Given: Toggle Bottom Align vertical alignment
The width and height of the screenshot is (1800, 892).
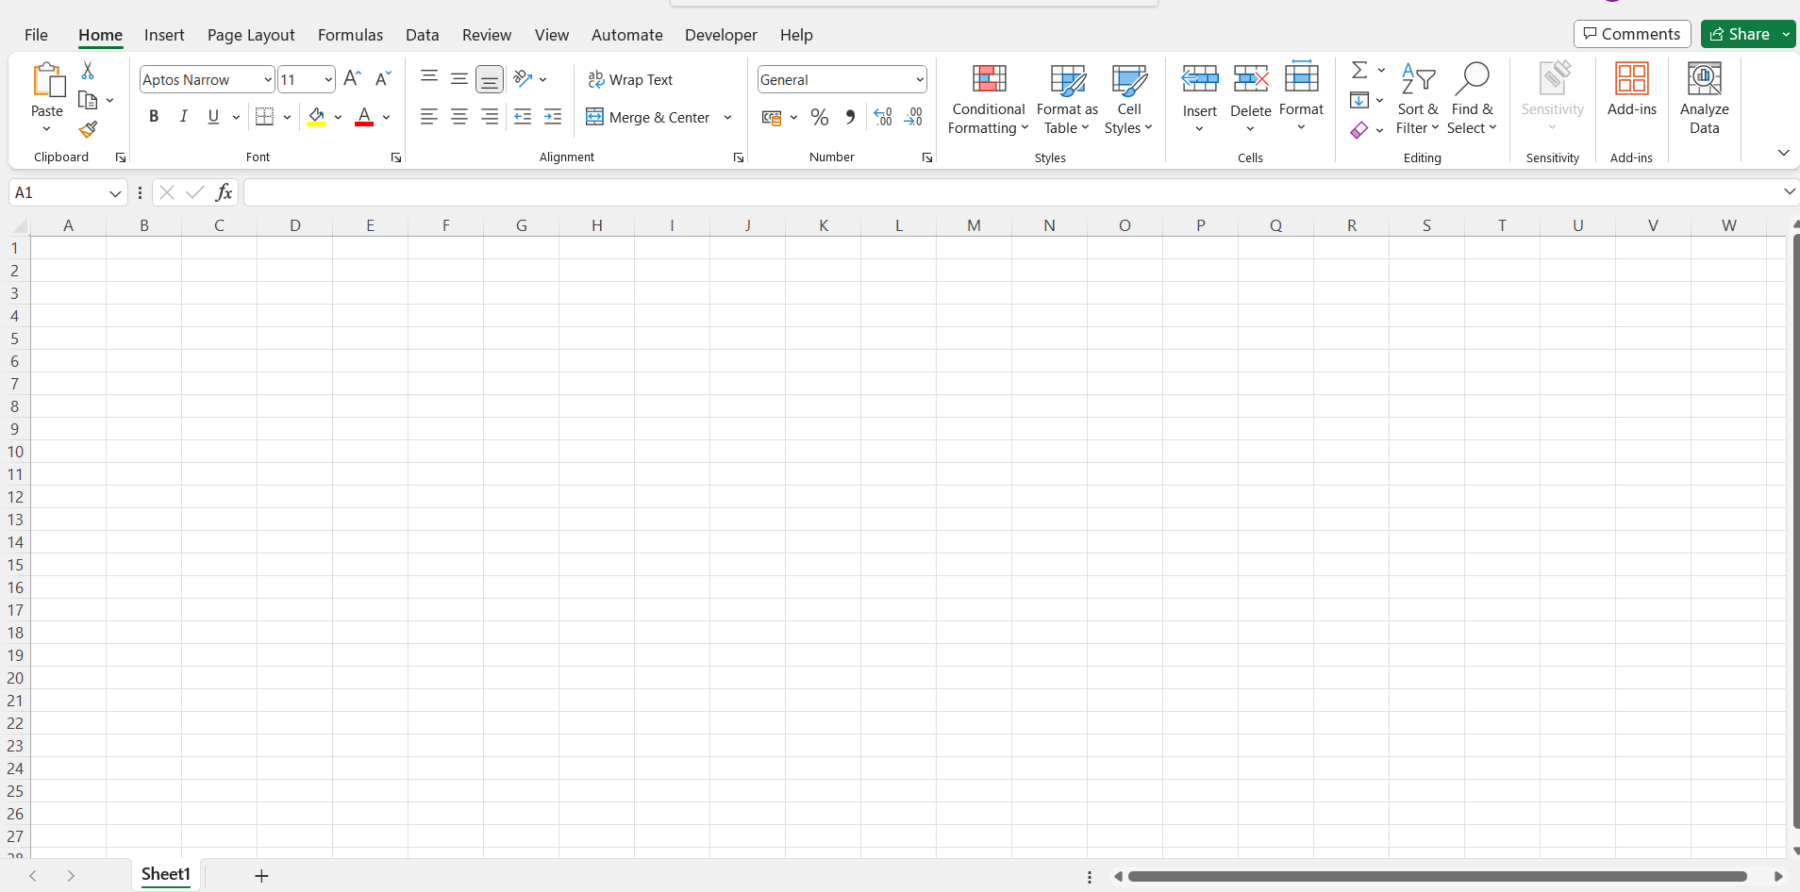Looking at the screenshot, I should (x=489, y=79).
